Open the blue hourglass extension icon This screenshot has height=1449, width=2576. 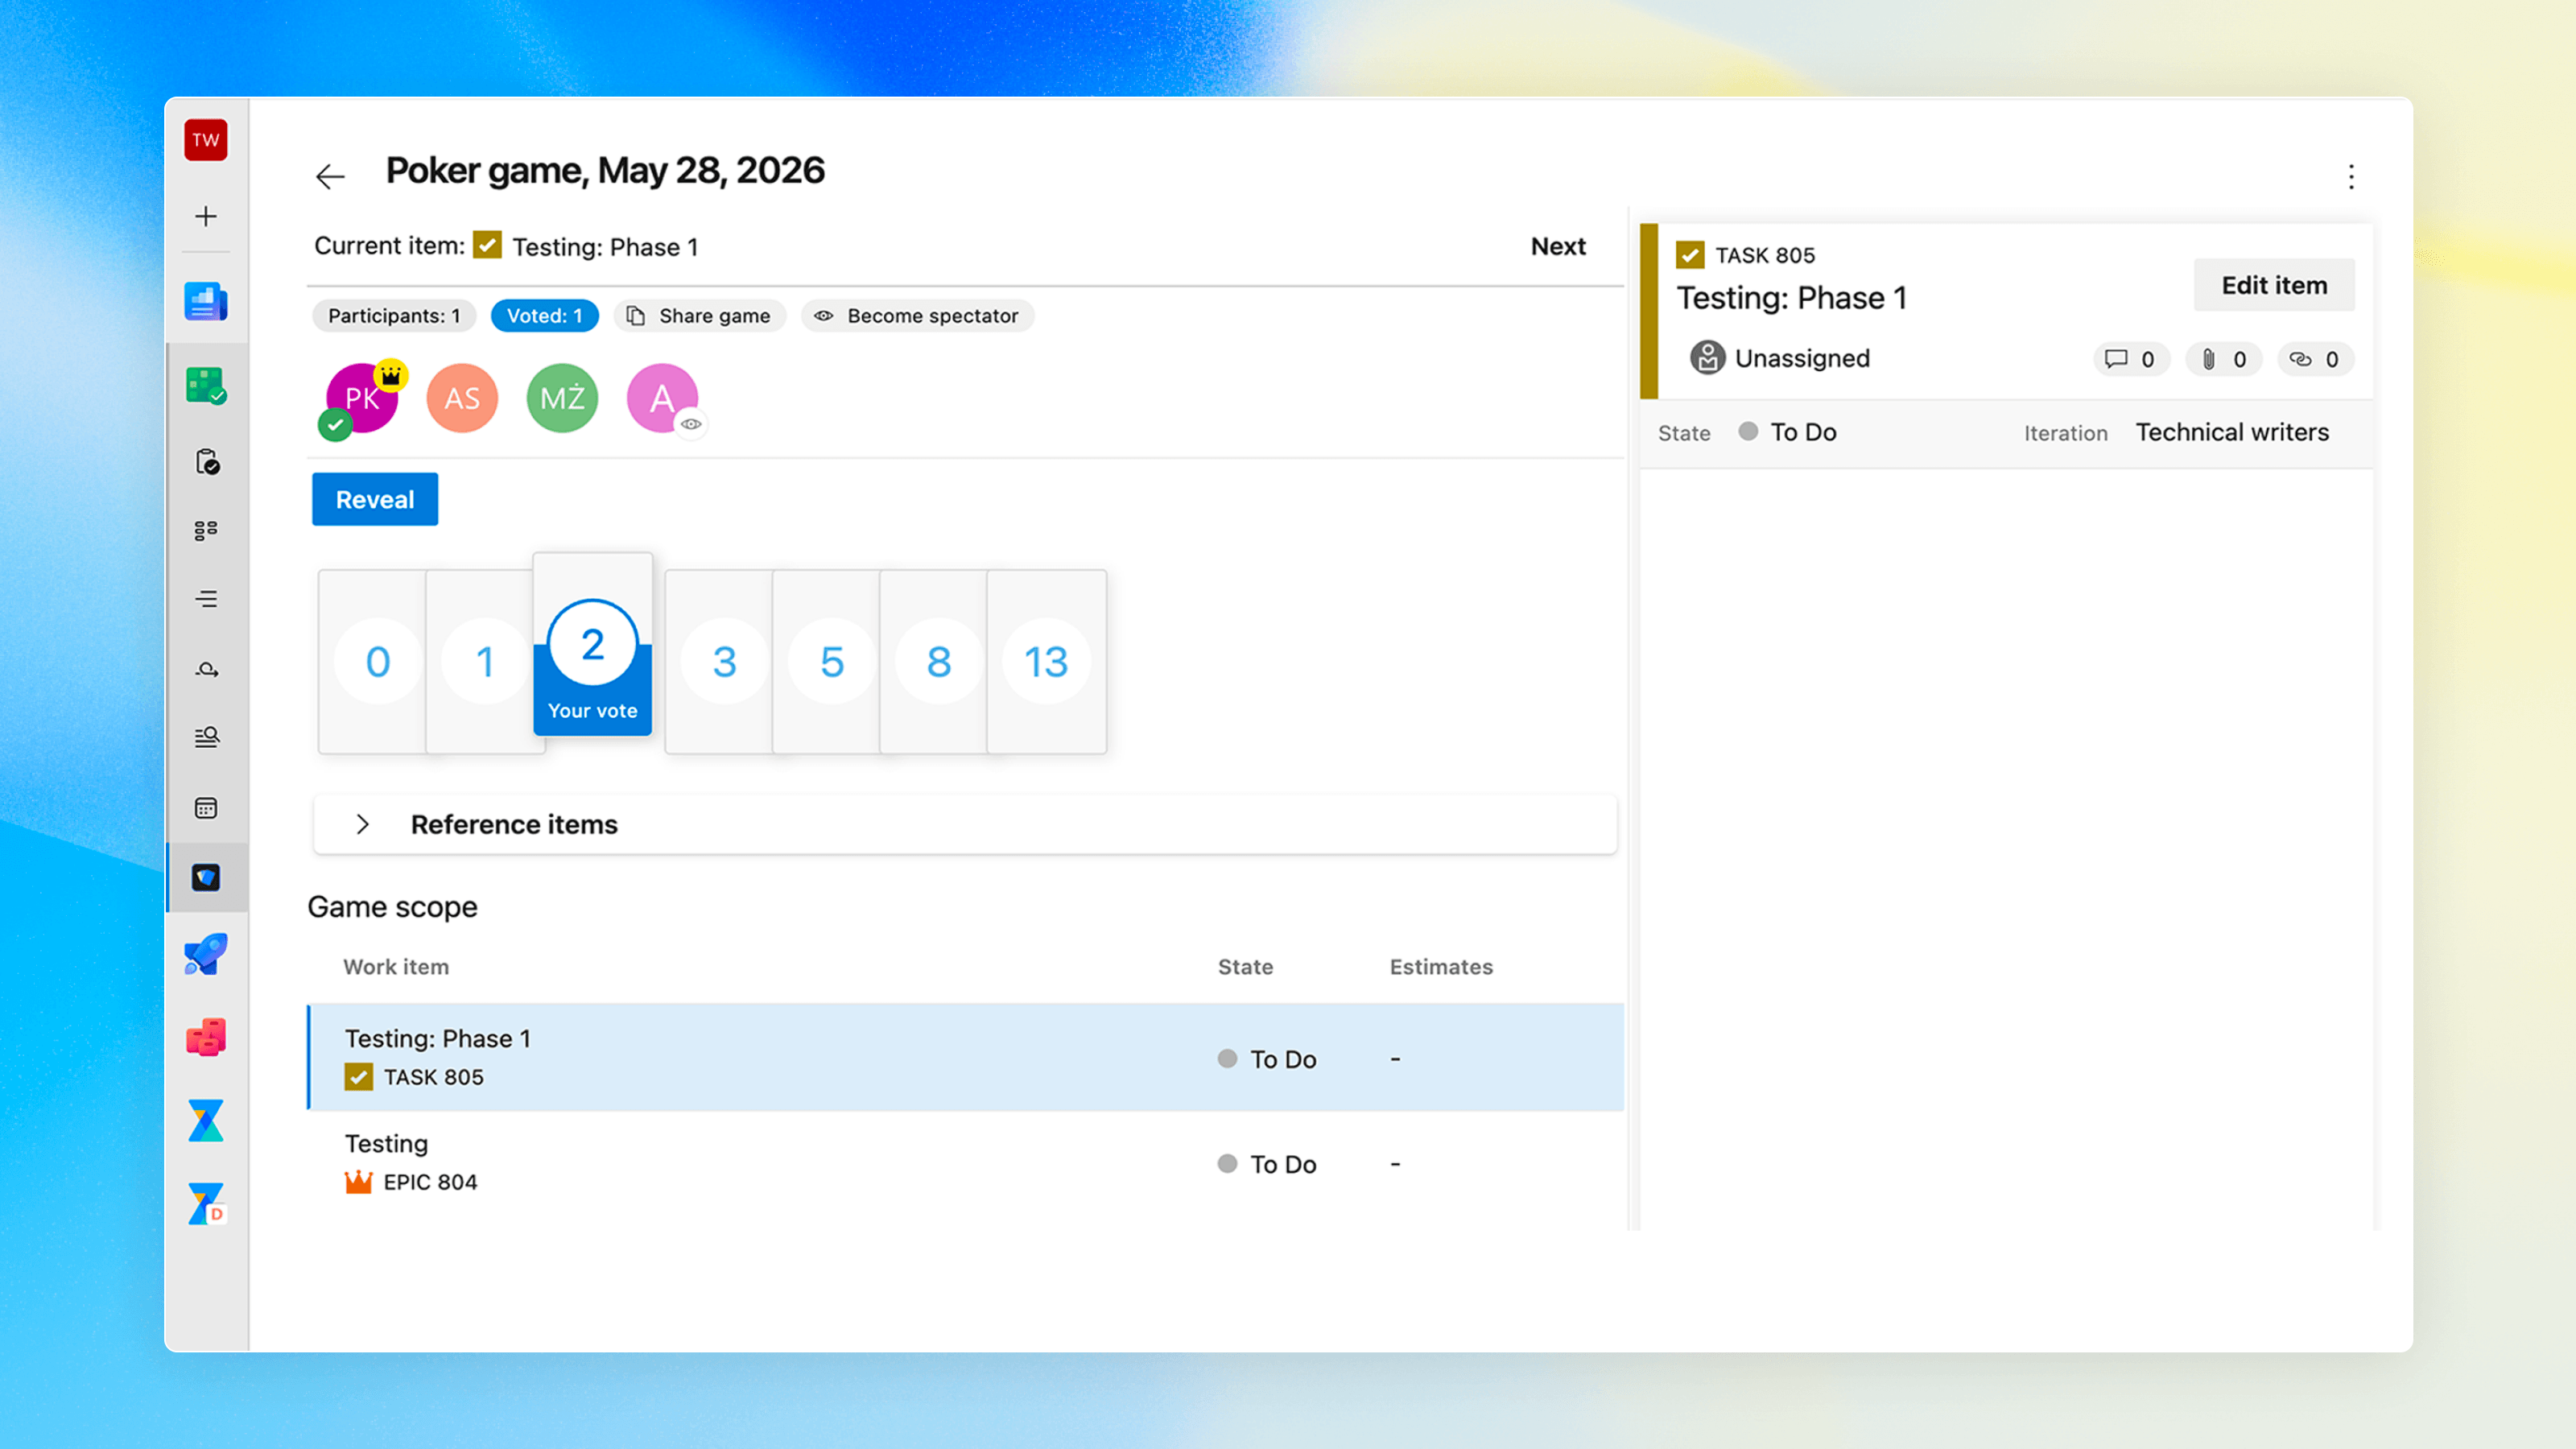pyautogui.click(x=206, y=1121)
